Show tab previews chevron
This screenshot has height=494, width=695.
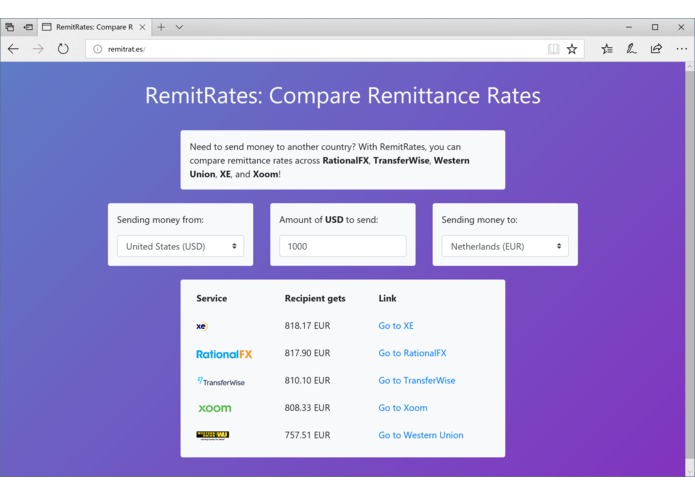(179, 27)
